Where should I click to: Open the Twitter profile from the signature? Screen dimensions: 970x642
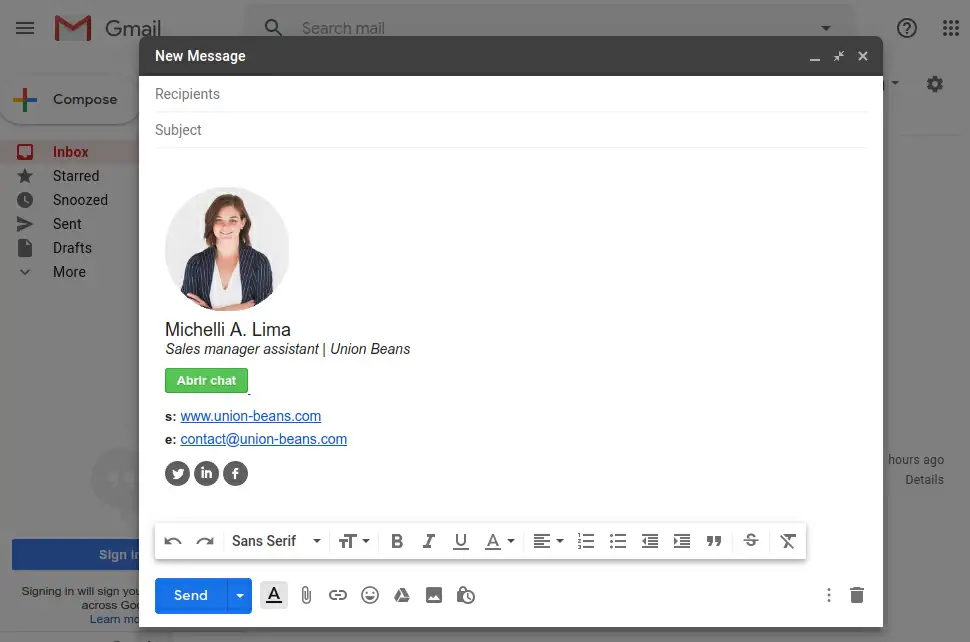(177, 473)
